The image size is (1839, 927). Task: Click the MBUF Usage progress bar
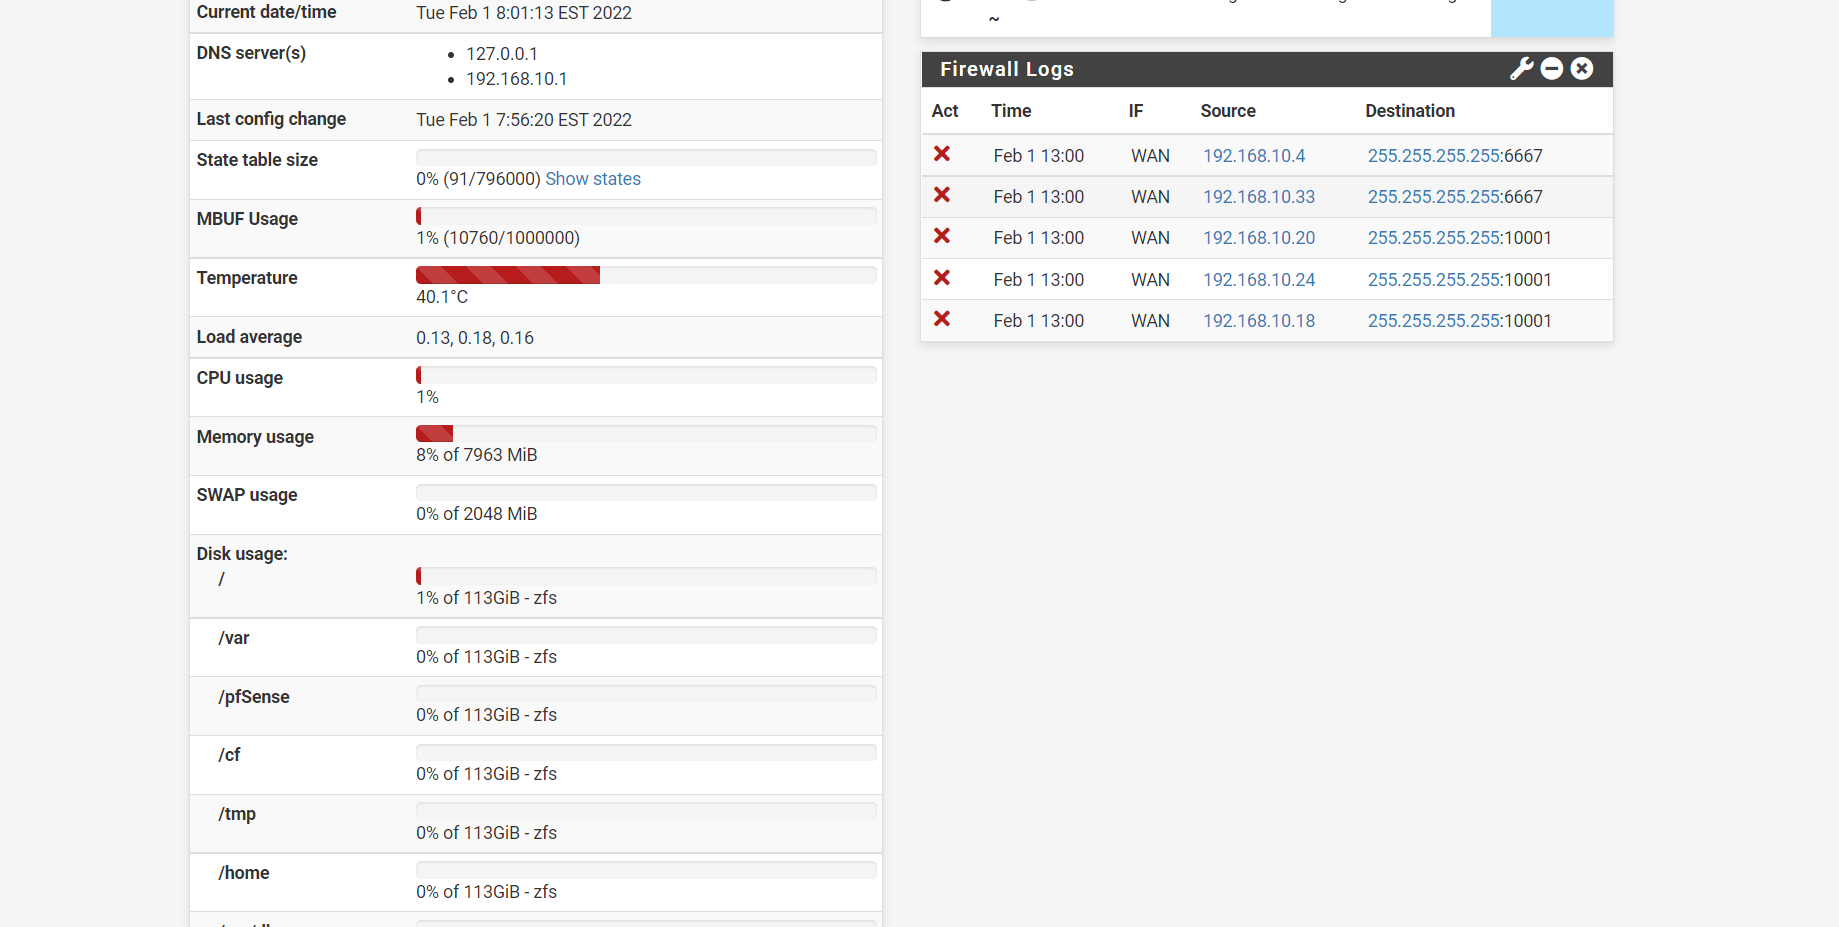pos(646,216)
